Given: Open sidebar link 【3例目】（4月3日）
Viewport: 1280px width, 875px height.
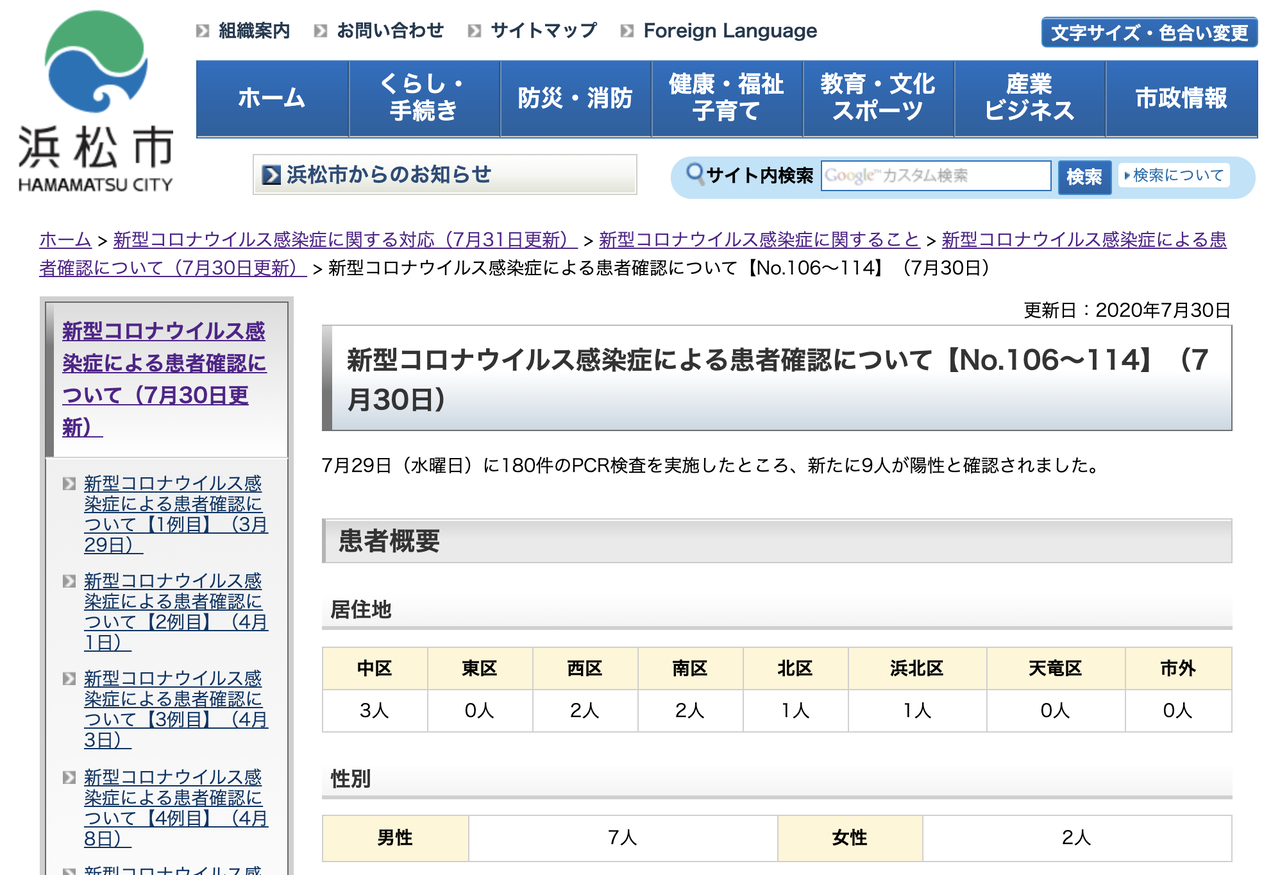Looking at the screenshot, I should 175,709.
